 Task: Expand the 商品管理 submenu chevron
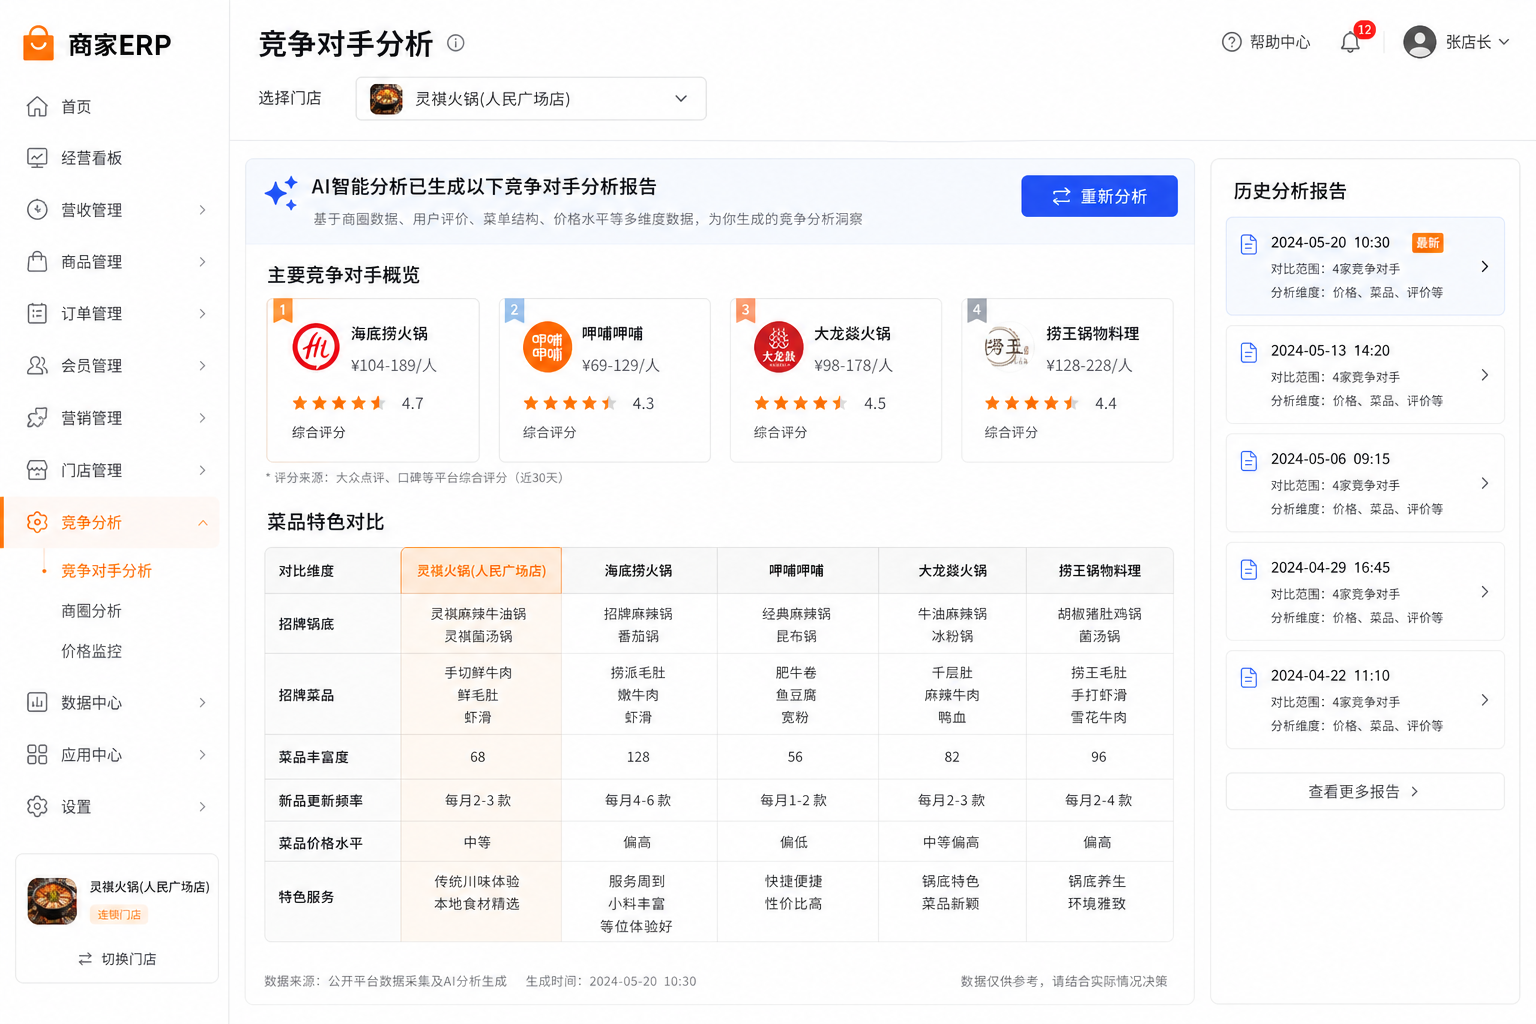pos(202,261)
